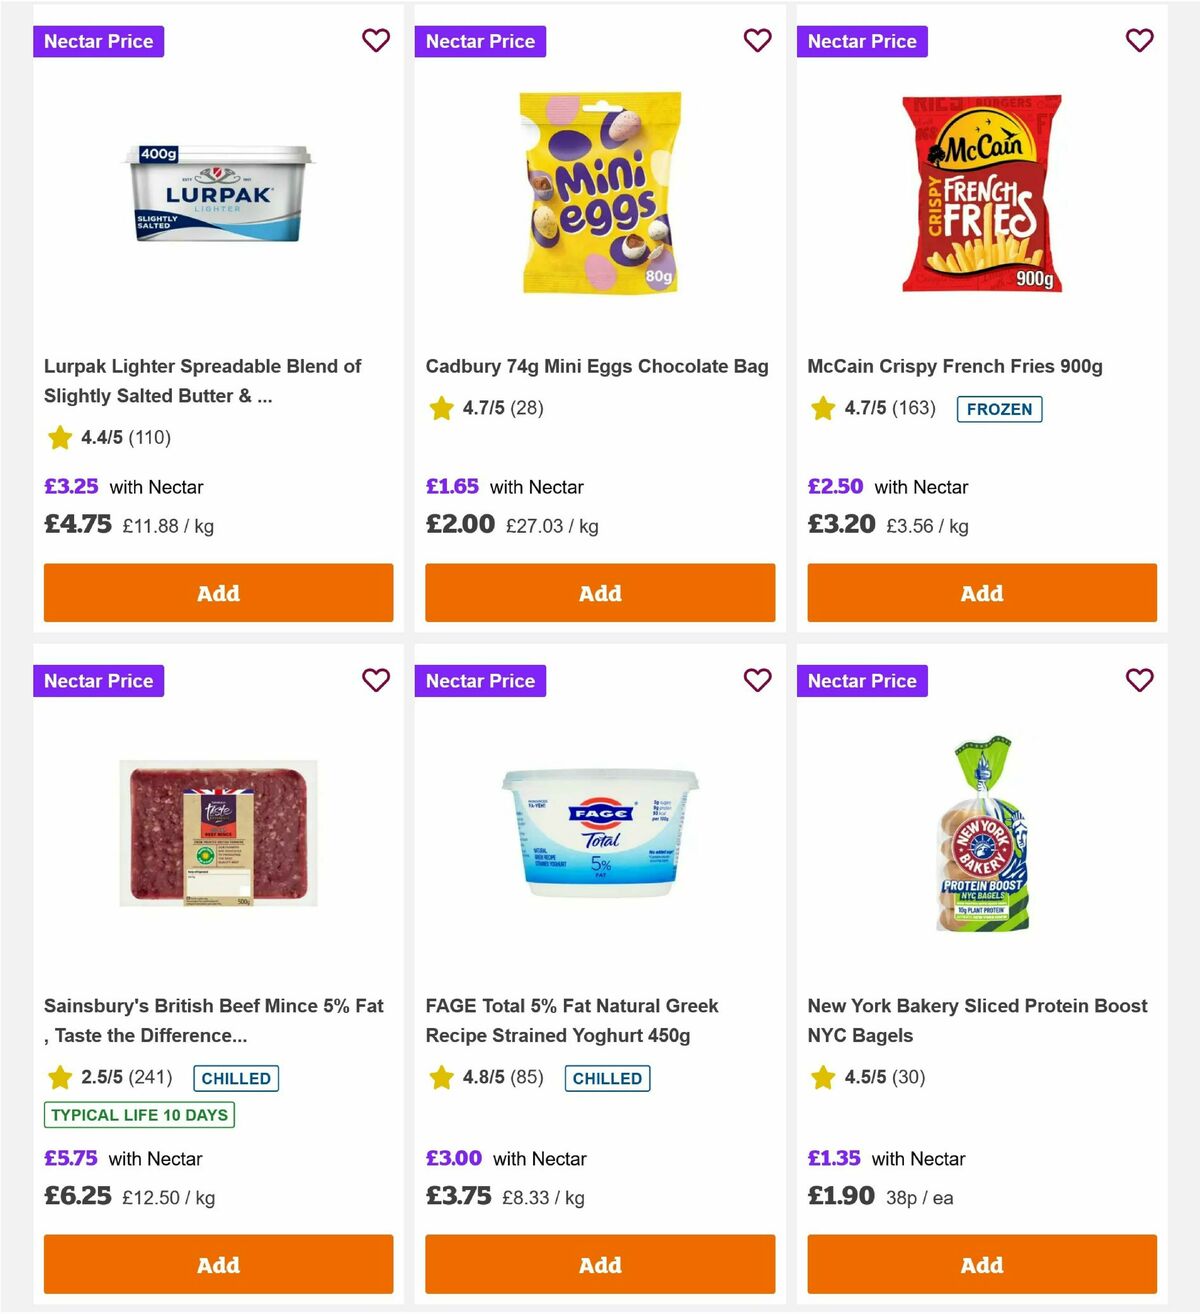
Task: Click the star rating icon for FAGE yoghurt
Action: click(441, 1078)
